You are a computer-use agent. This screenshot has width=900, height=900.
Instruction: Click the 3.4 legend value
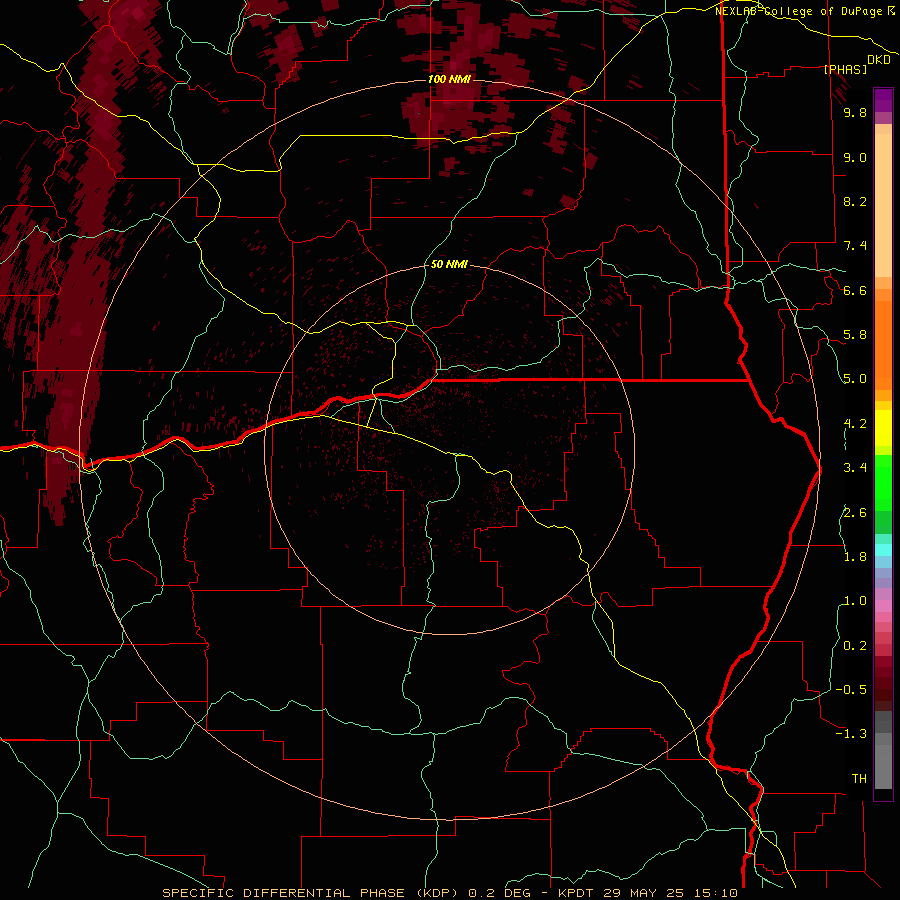point(855,468)
